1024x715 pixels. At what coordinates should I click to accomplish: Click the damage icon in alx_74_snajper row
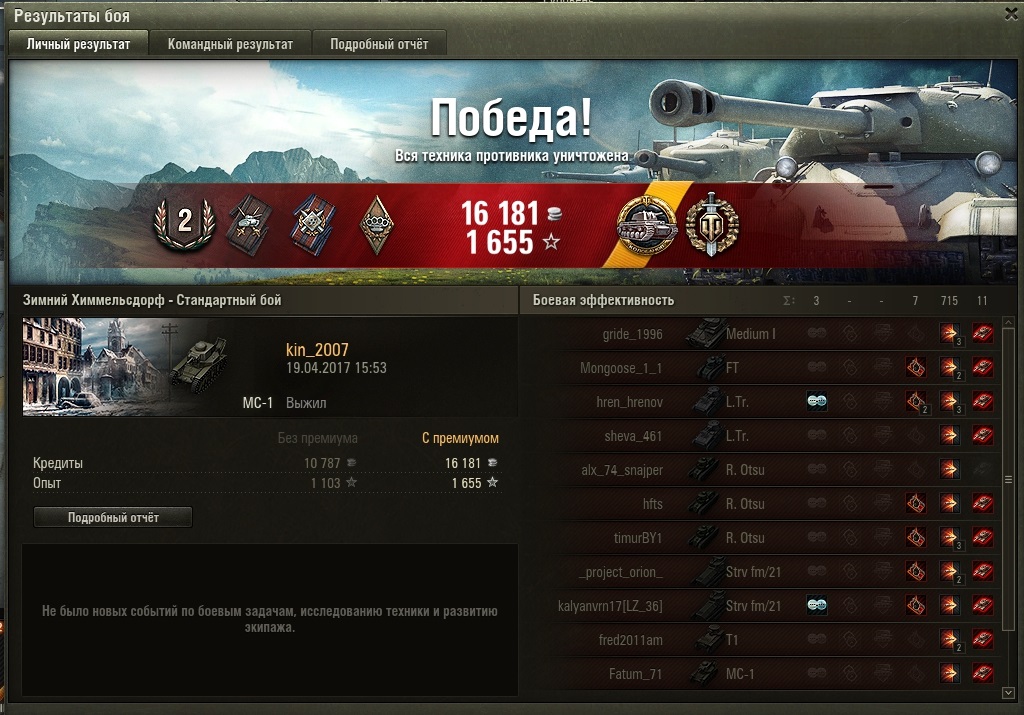pyautogui.click(x=949, y=469)
